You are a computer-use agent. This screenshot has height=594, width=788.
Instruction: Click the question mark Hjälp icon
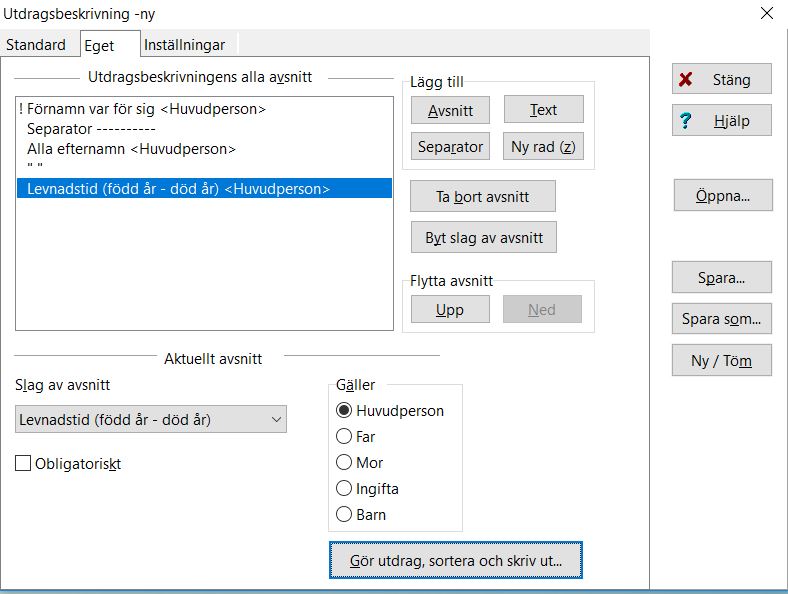click(686, 121)
